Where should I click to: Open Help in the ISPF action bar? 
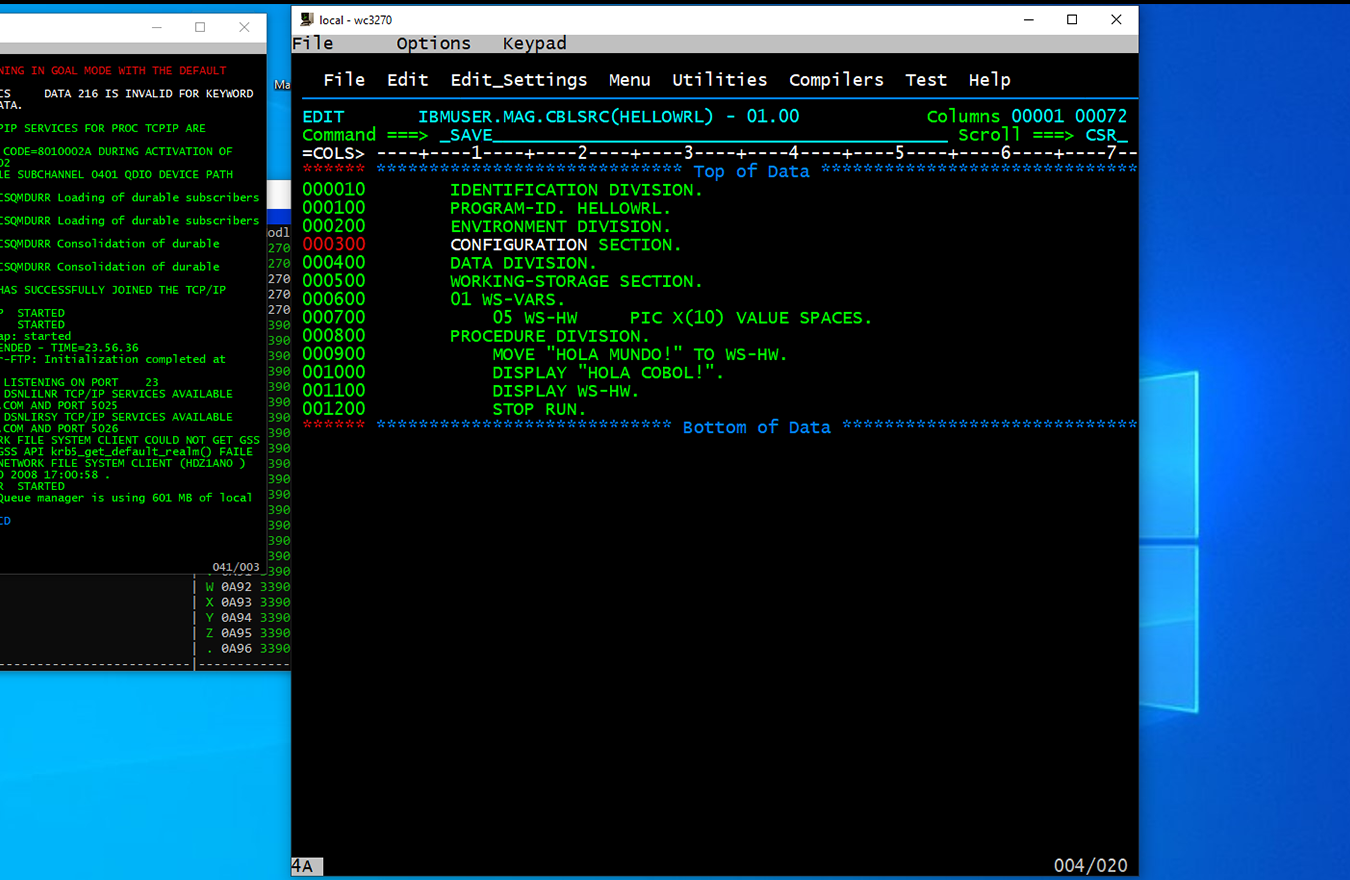[989, 80]
